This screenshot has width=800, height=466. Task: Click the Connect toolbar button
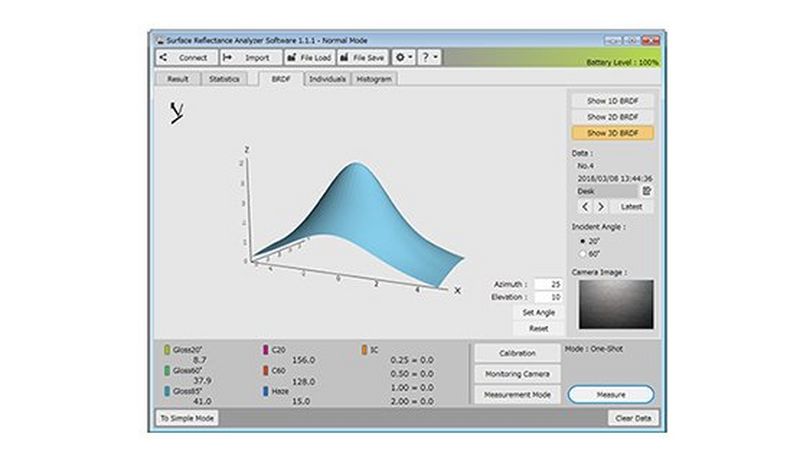click(185, 58)
